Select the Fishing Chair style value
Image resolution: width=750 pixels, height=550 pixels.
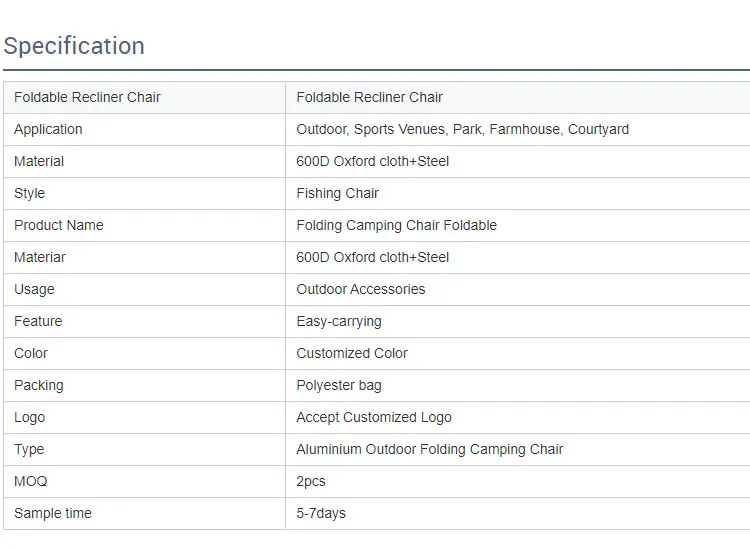point(337,193)
